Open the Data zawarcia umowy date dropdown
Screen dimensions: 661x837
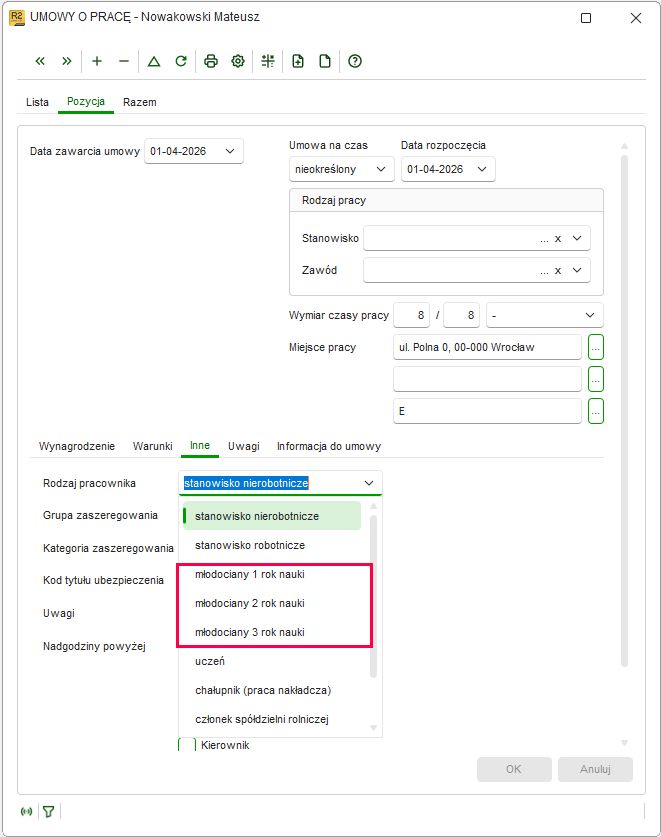click(230, 151)
